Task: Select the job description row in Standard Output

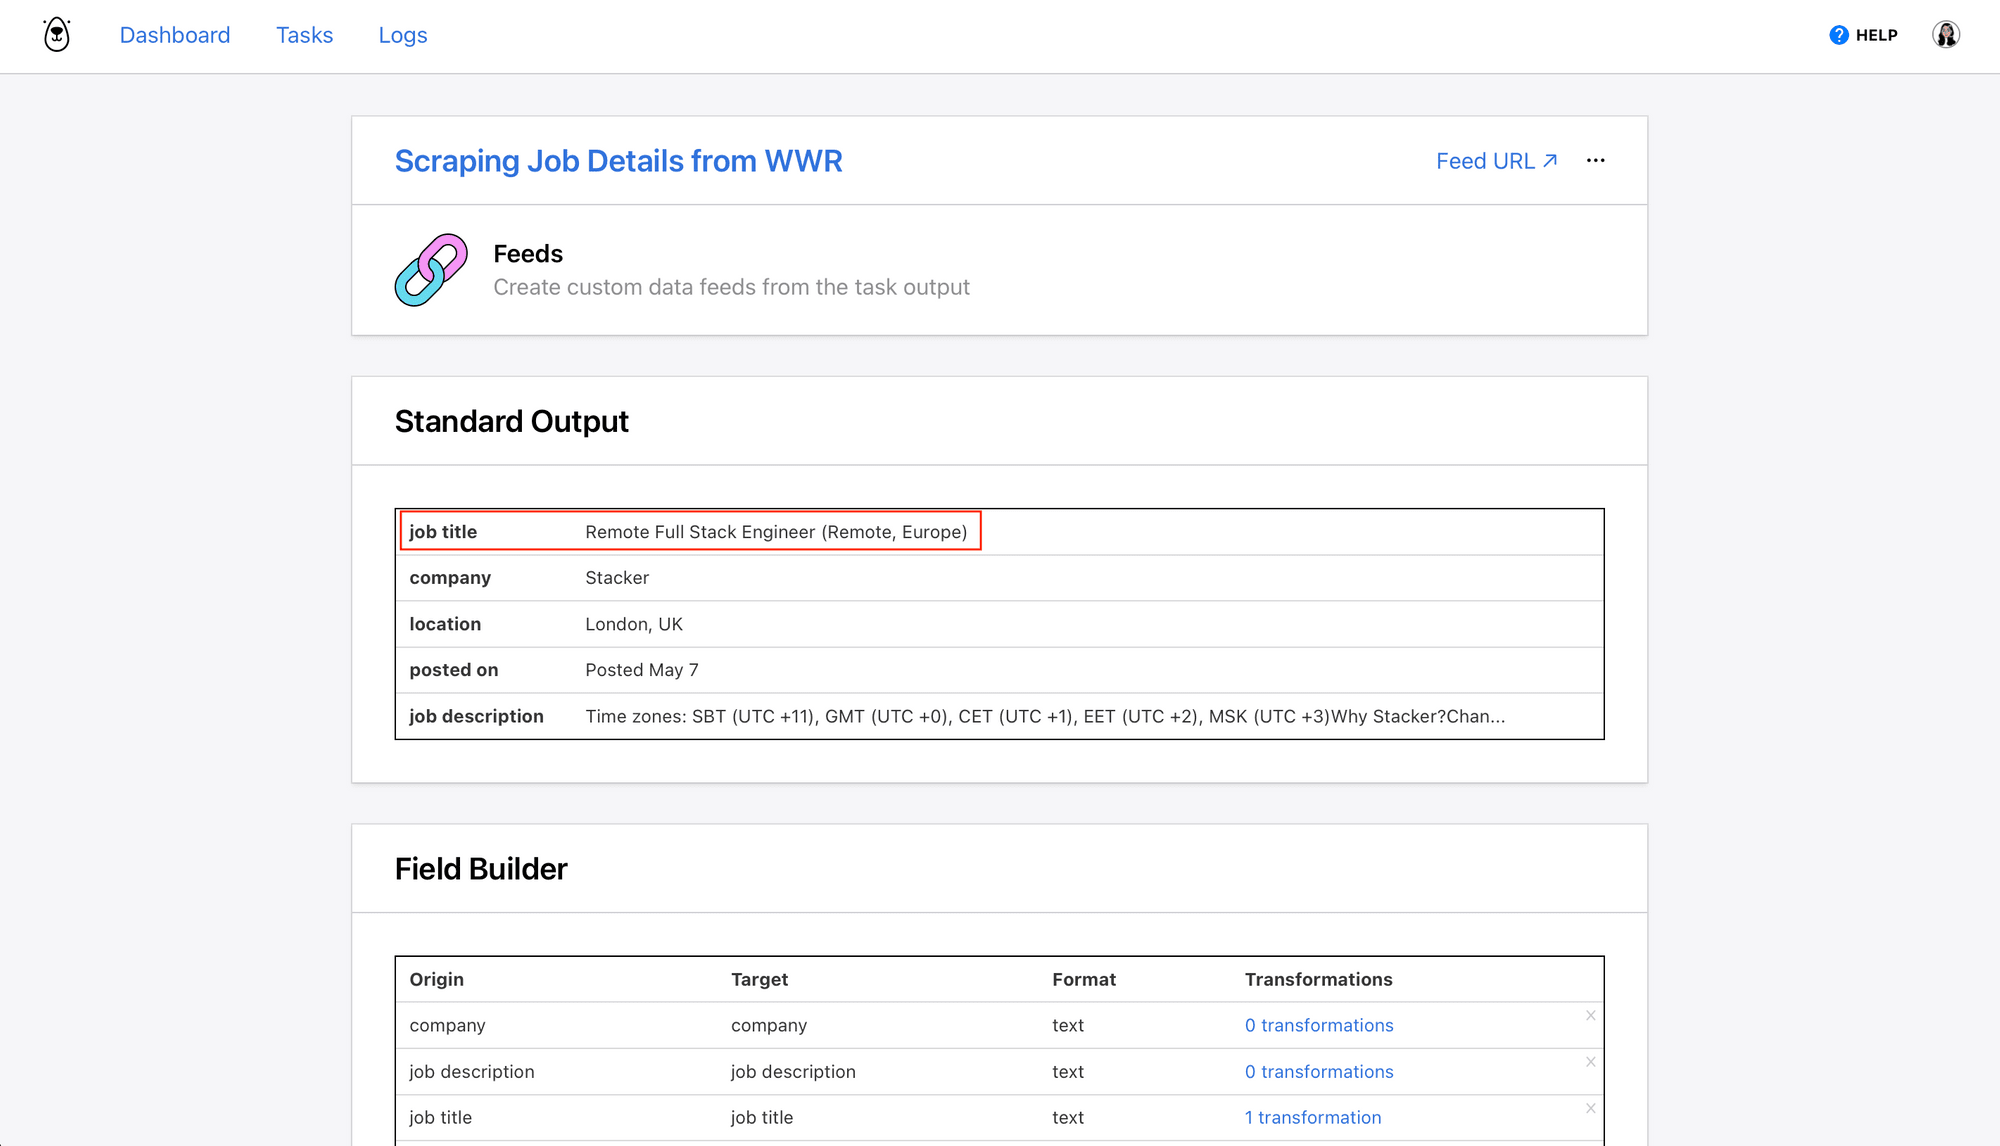Action: [x=1000, y=716]
